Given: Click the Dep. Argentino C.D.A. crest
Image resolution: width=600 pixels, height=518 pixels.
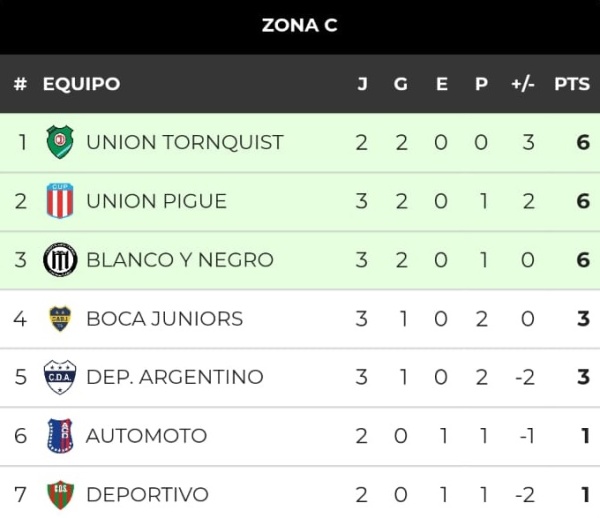Looking at the screenshot, I should coord(60,377).
